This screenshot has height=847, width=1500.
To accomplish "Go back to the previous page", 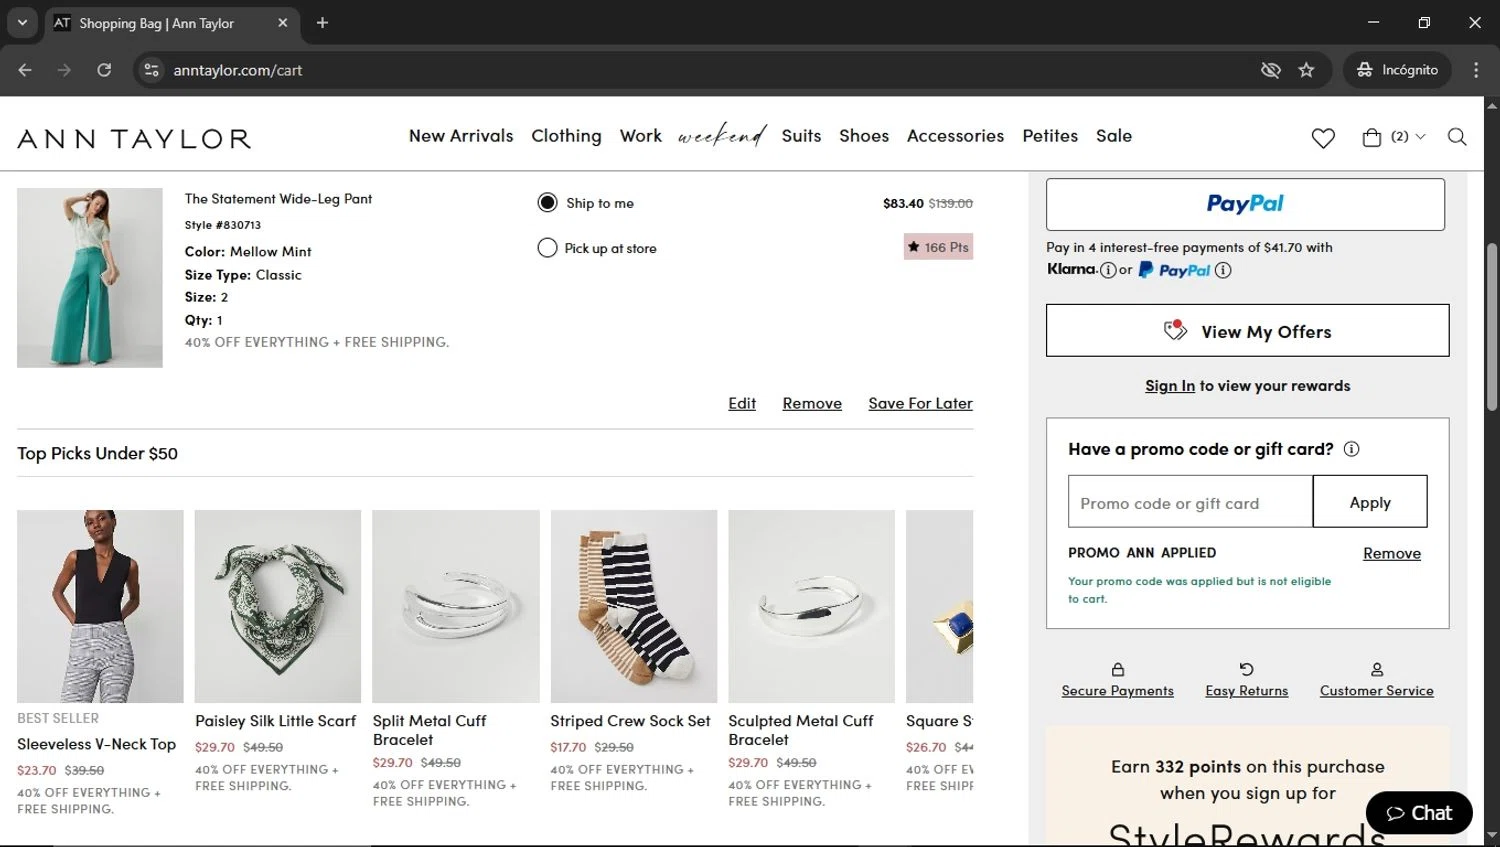I will click(x=25, y=70).
